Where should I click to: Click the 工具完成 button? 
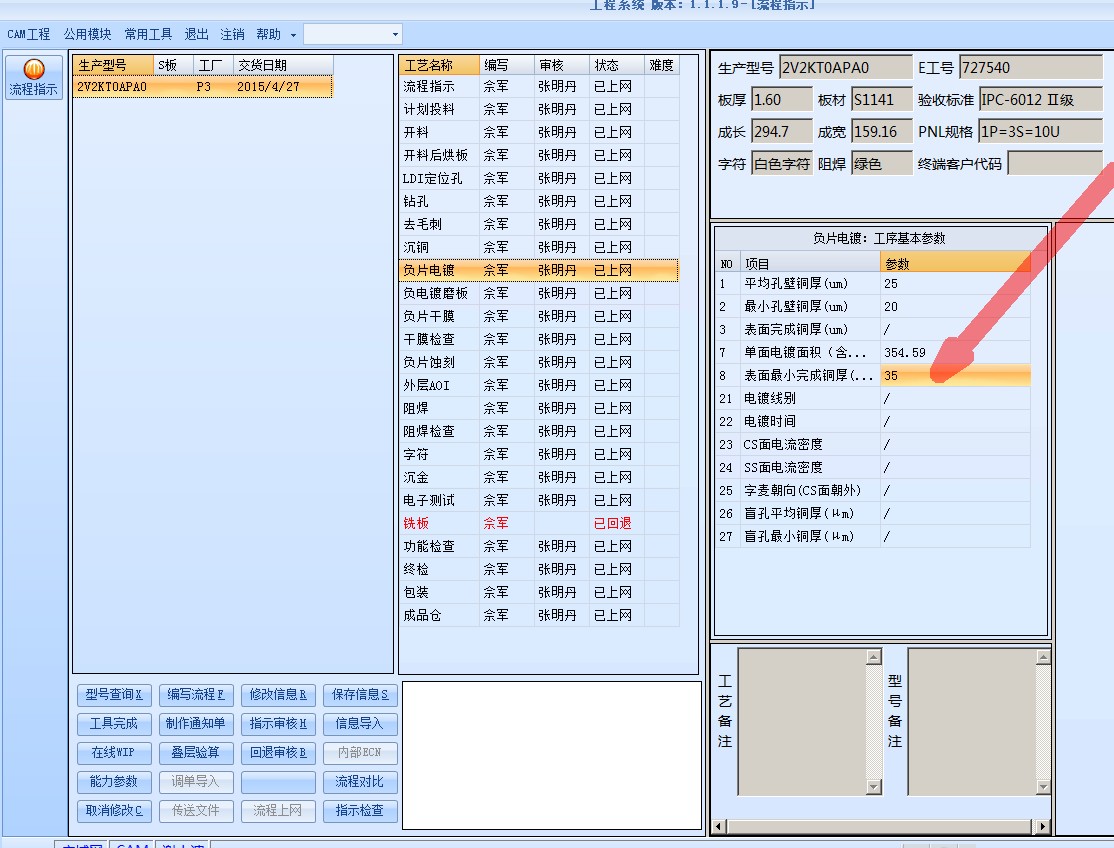coord(114,724)
